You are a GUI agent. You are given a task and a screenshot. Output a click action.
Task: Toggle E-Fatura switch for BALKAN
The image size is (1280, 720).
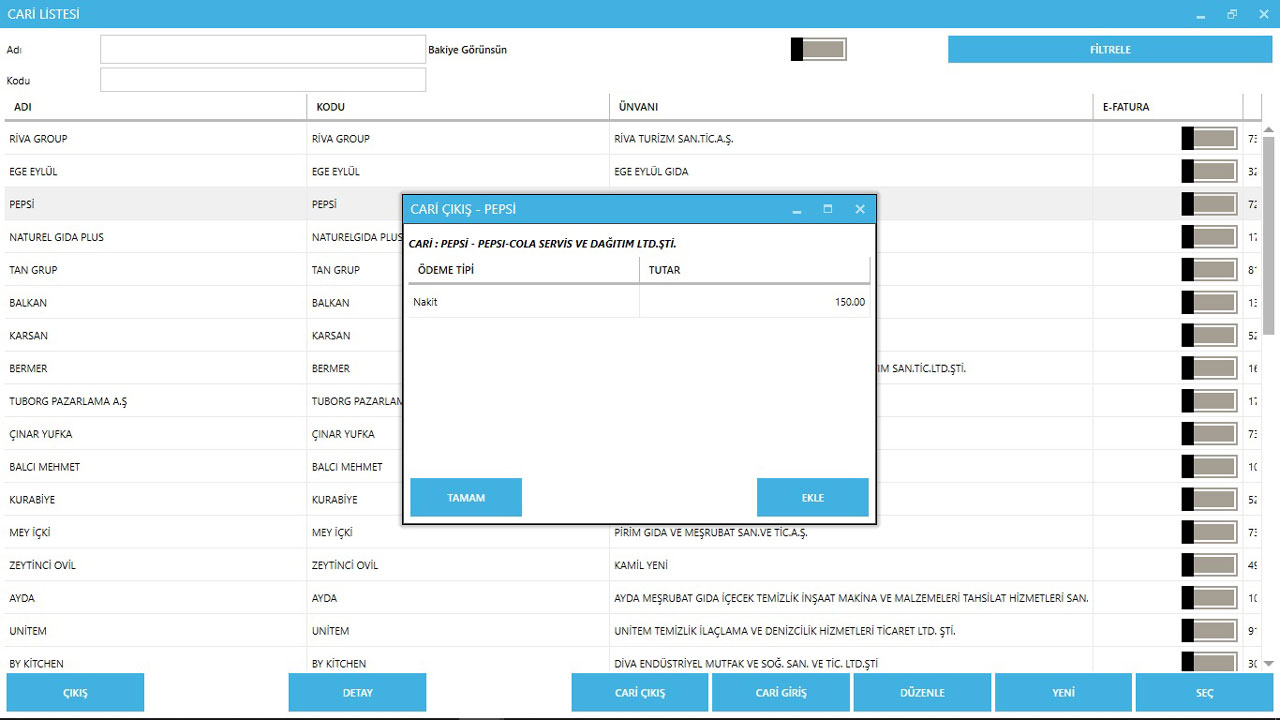coord(1210,303)
